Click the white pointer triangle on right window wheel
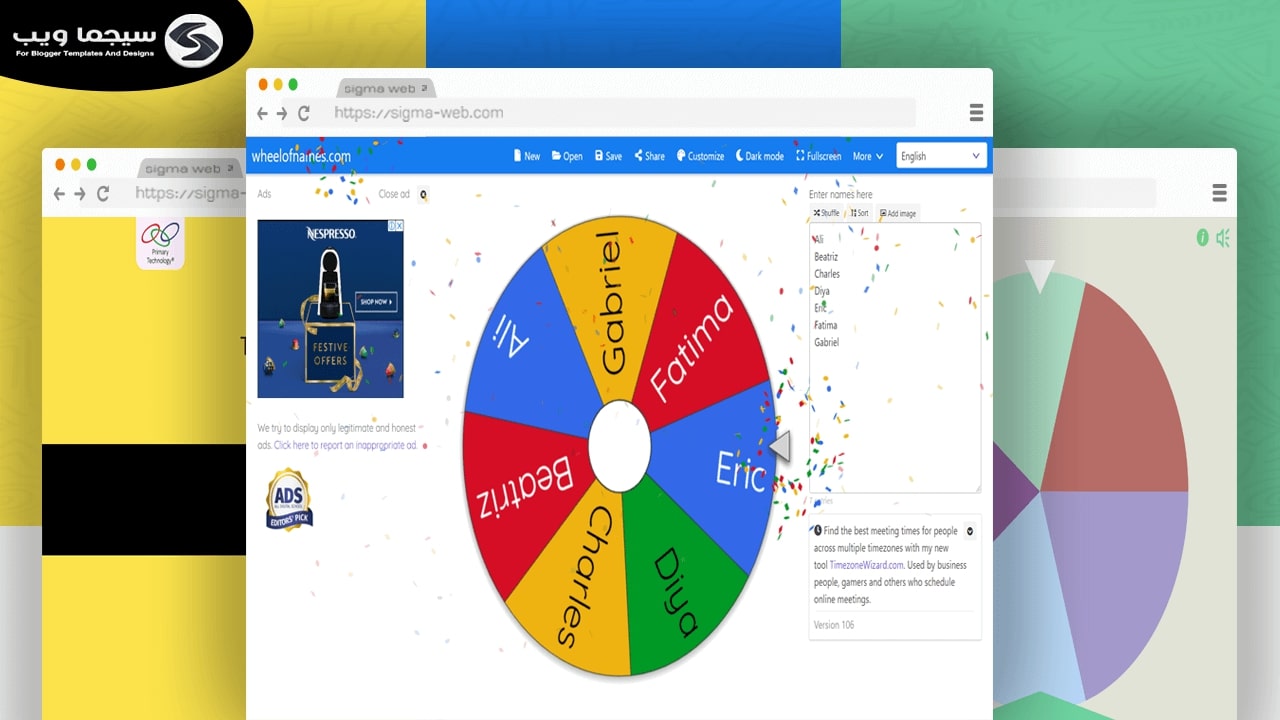This screenshot has width=1280, height=720. click(x=1041, y=277)
